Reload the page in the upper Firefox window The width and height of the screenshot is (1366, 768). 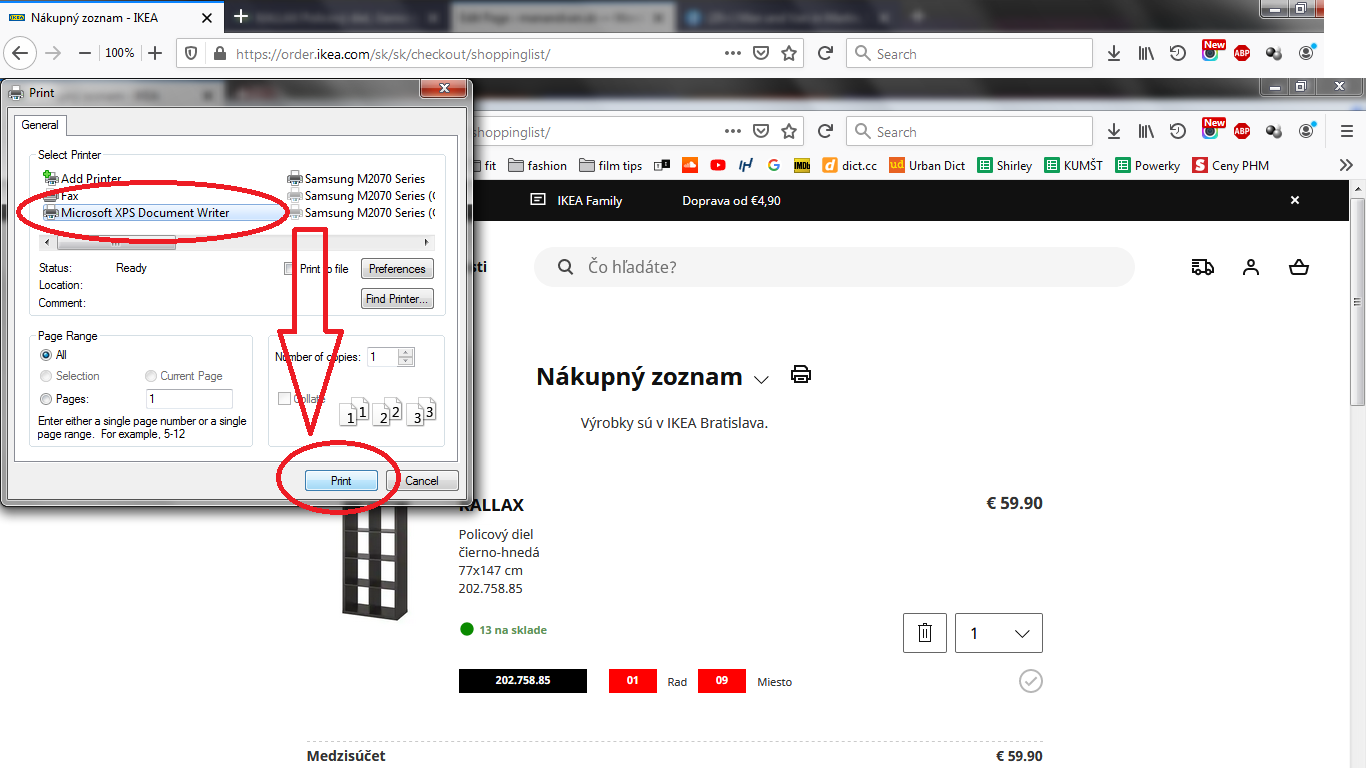coord(825,54)
